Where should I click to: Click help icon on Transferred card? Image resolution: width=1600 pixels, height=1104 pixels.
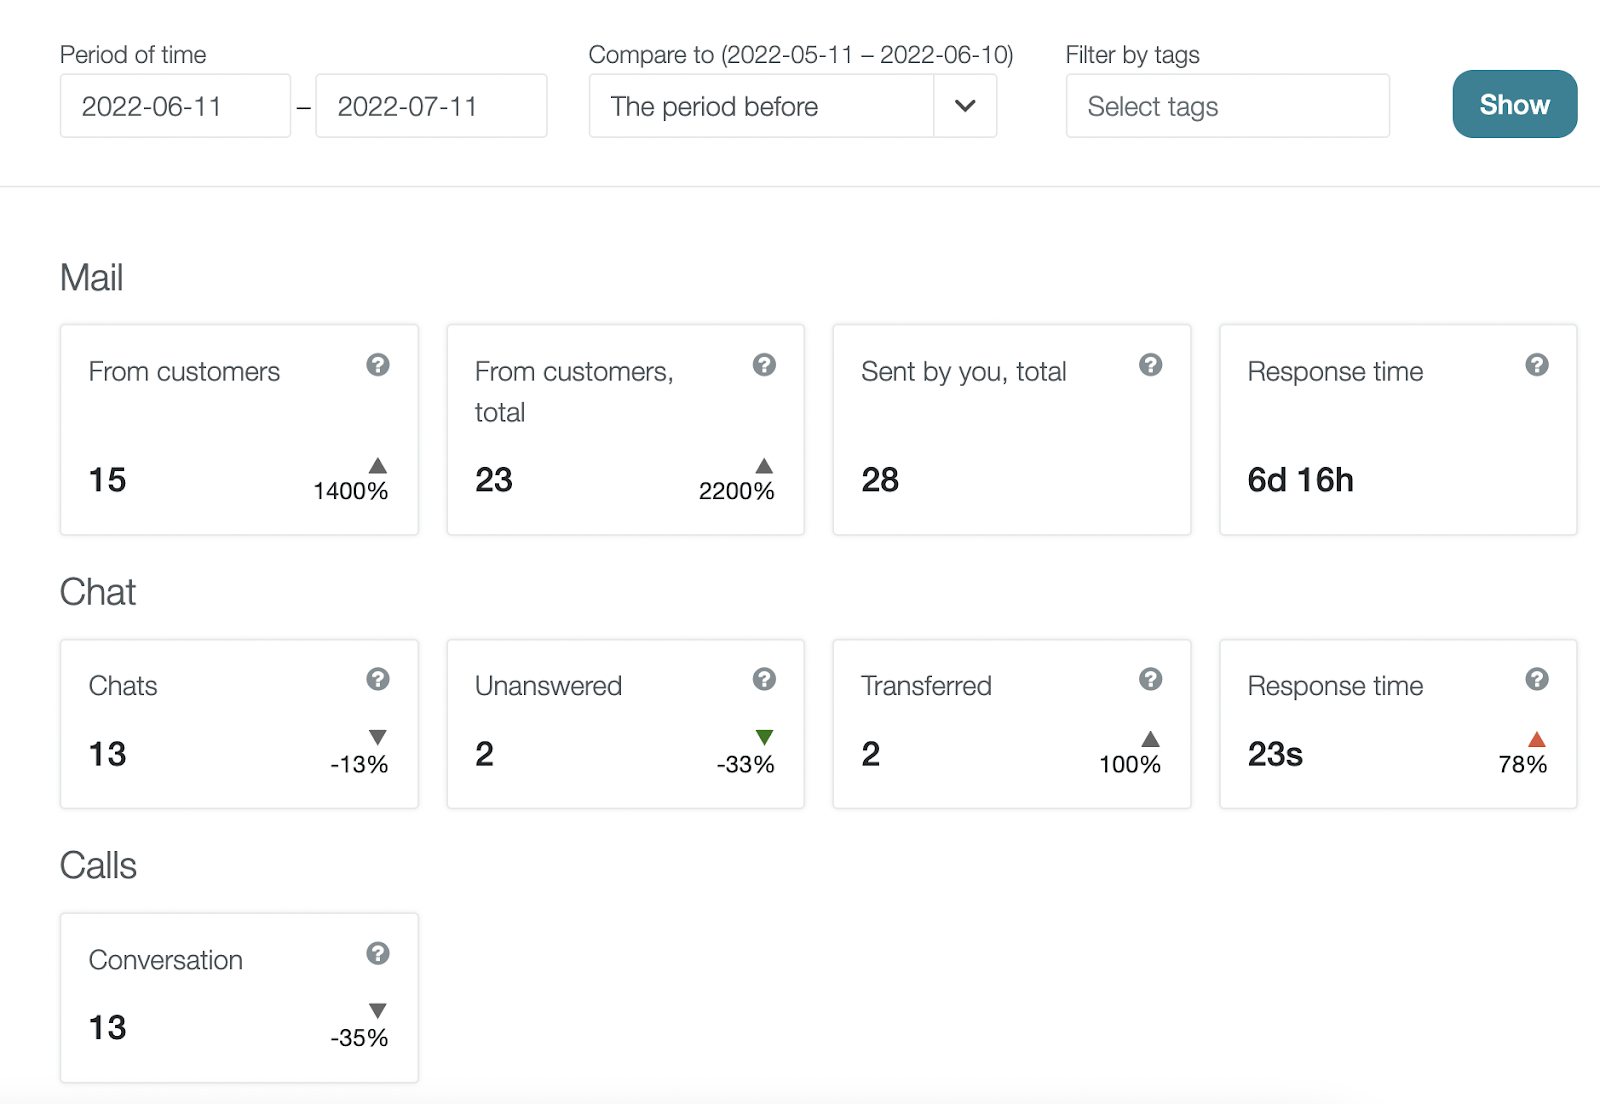[x=1150, y=679]
